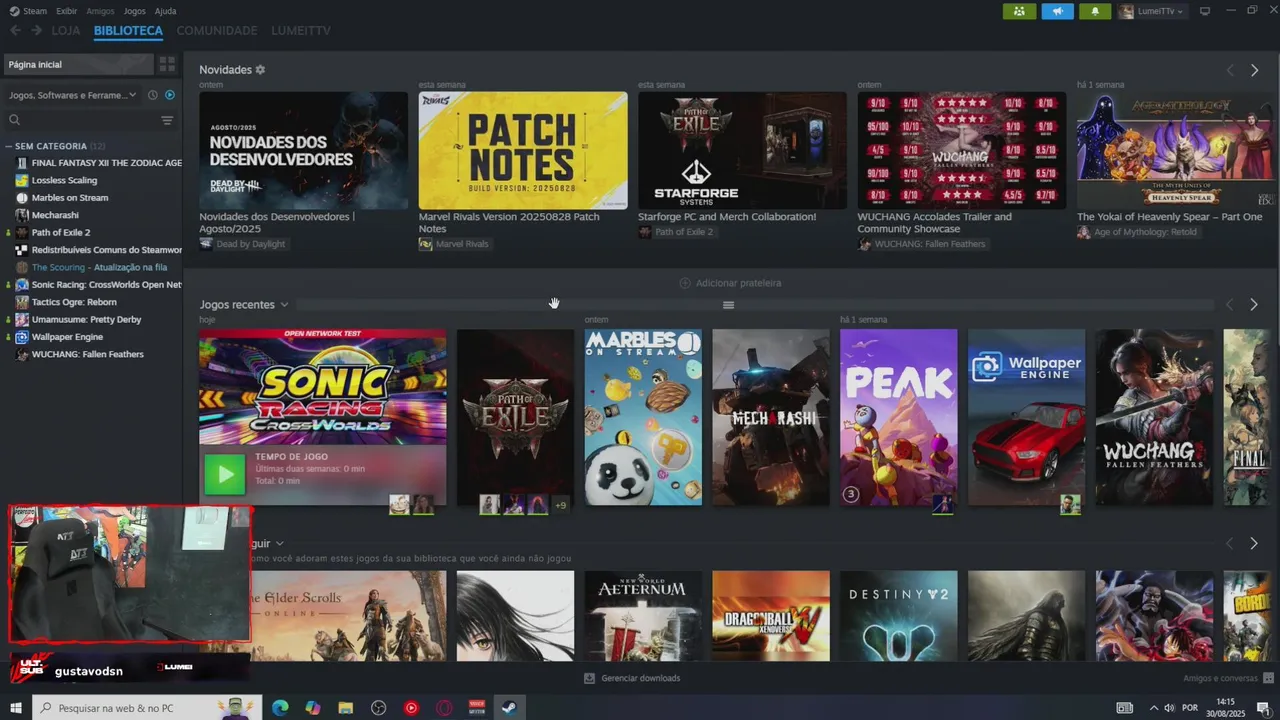Open Jogos, Softwares e Ferramentas dropdown
Image resolution: width=1280 pixels, height=720 pixels.
[x=72, y=95]
